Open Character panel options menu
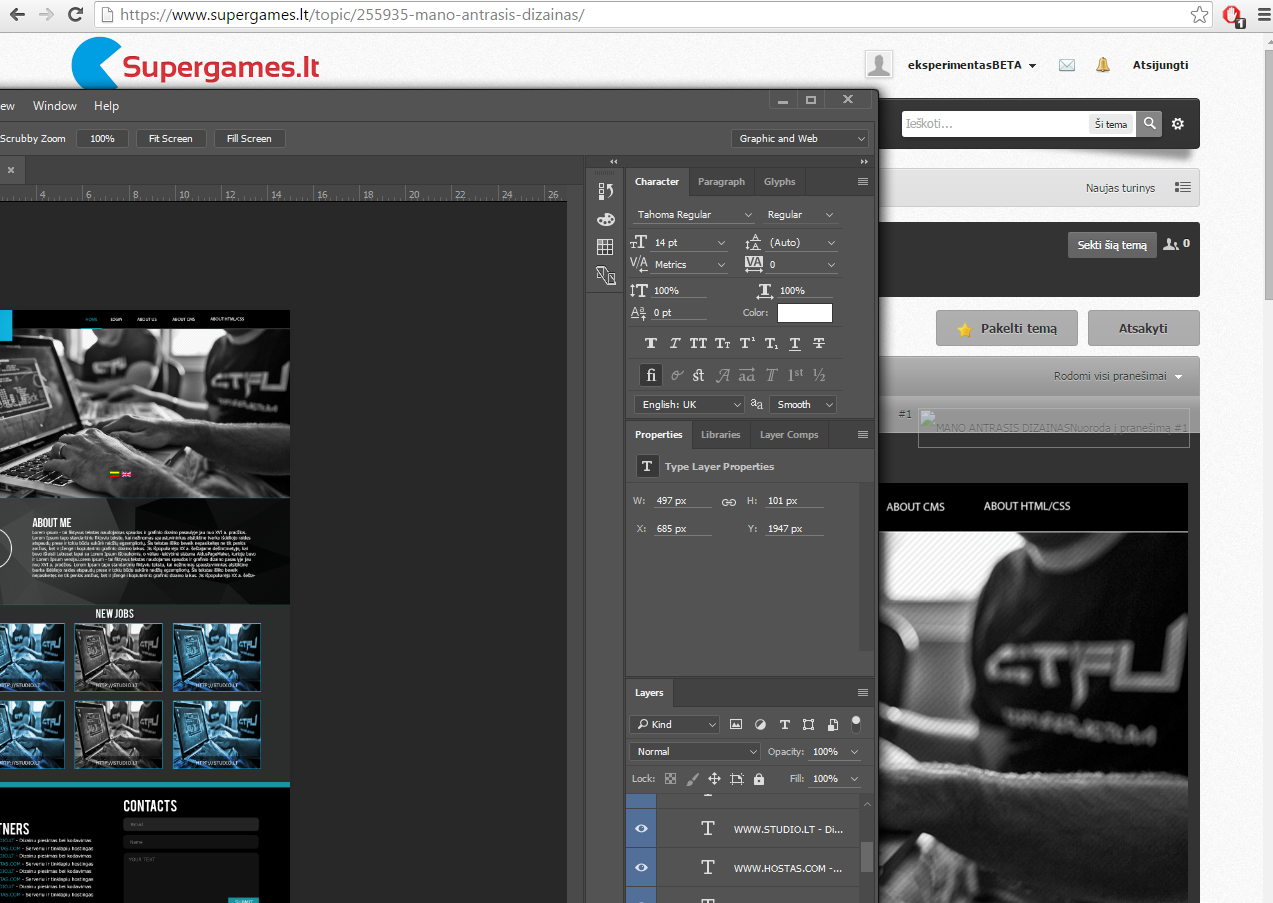This screenshot has width=1273, height=903. 863,182
